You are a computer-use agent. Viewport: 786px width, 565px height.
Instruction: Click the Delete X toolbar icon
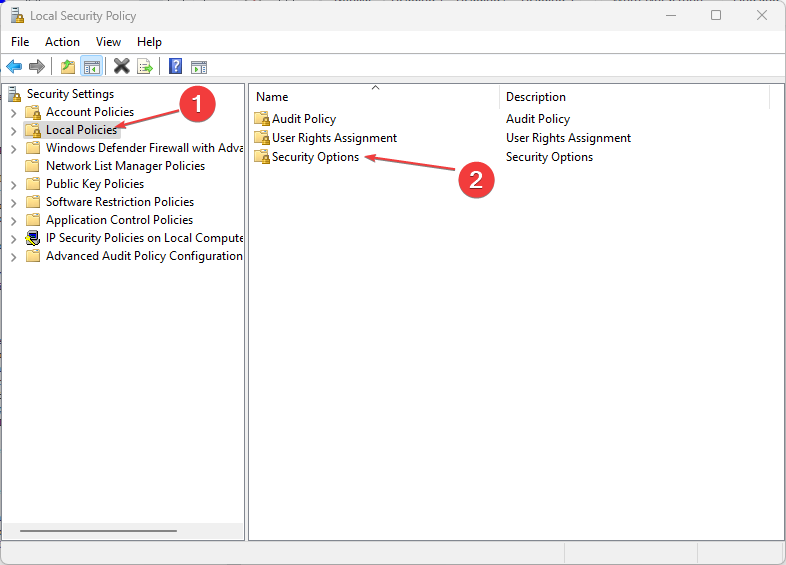(x=121, y=66)
